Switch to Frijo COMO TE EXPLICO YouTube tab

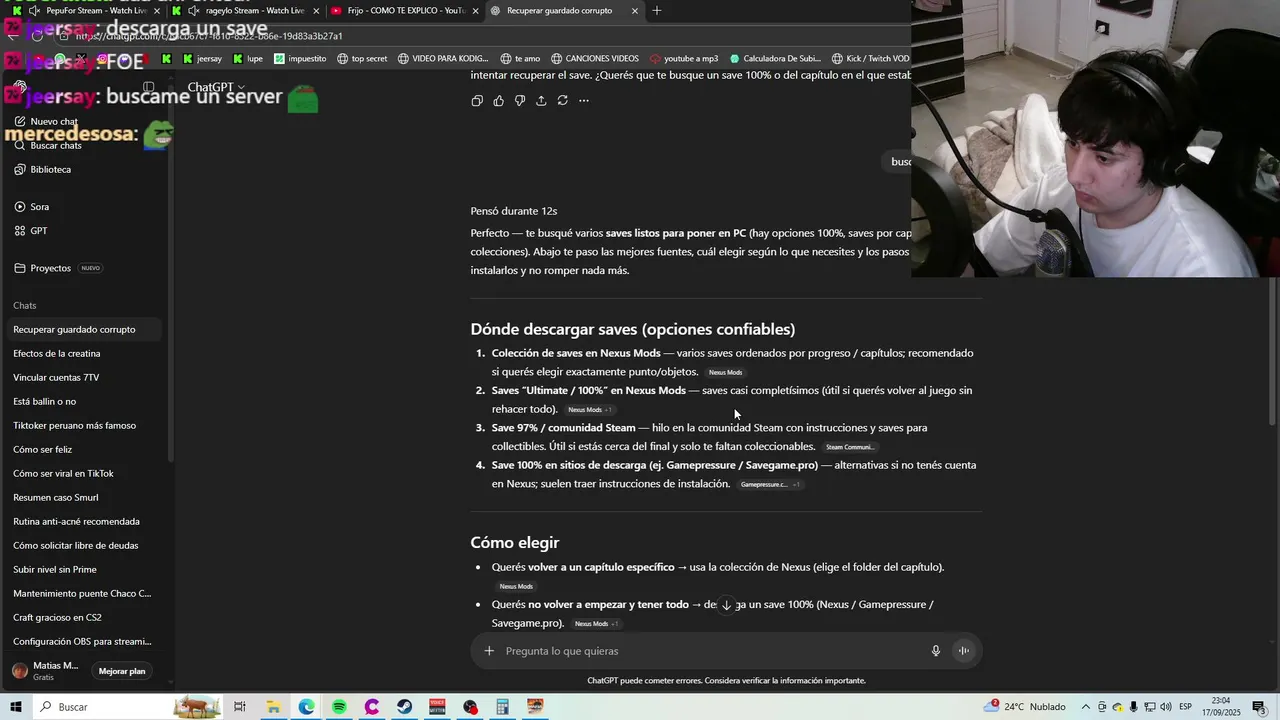click(x=405, y=11)
